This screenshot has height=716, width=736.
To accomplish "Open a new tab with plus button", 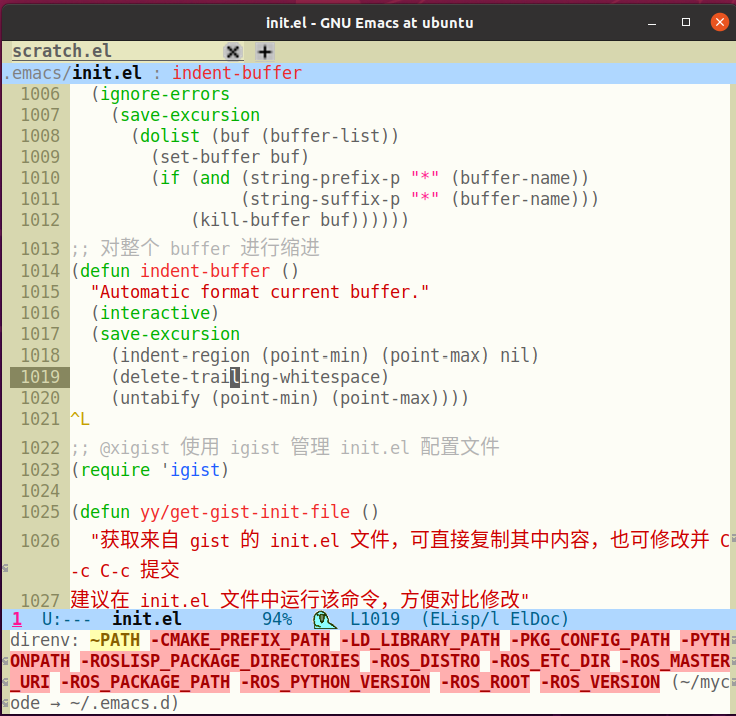I will 265,51.
